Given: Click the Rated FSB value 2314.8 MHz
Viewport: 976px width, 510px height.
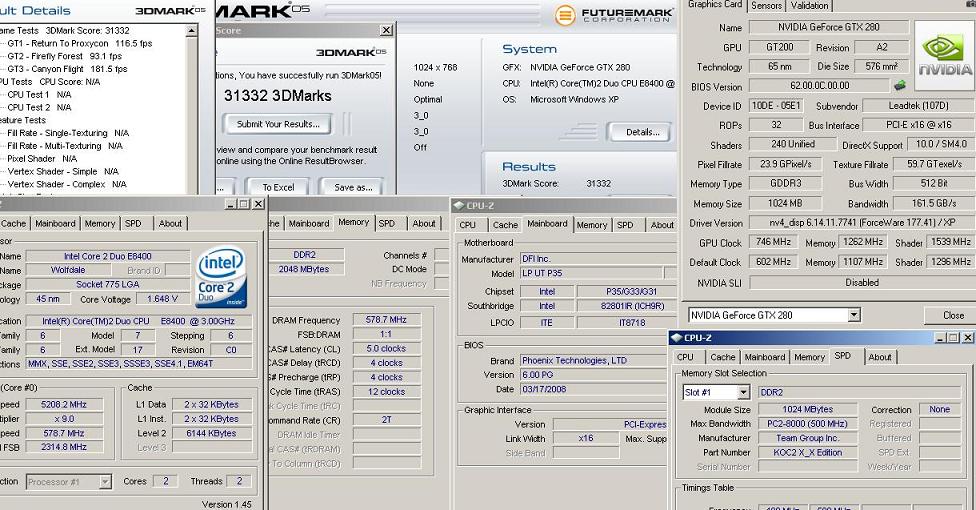Looking at the screenshot, I should click(x=63, y=447).
